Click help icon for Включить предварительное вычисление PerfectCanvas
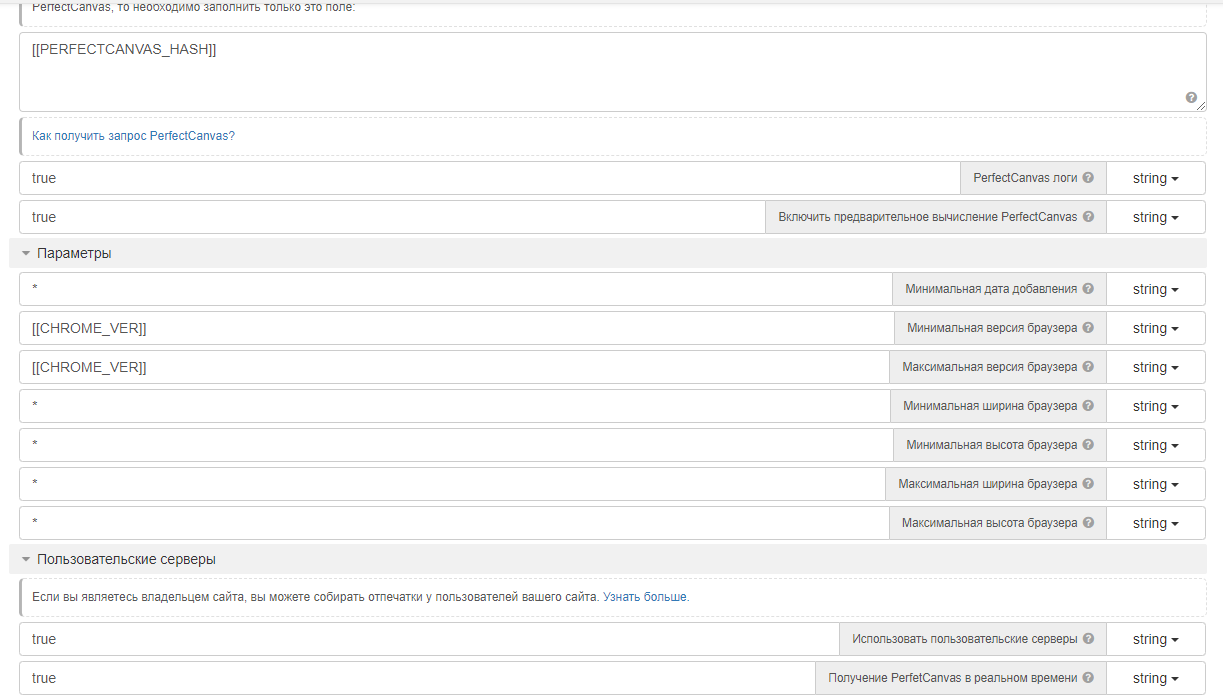Viewport: 1223px width, 699px height. pyautogui.click(x=1088, y=217)
